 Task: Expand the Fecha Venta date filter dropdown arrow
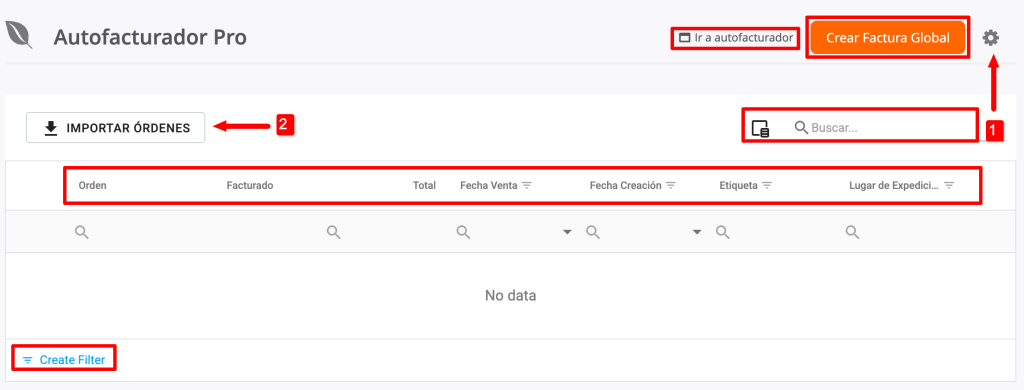[568, 232]
